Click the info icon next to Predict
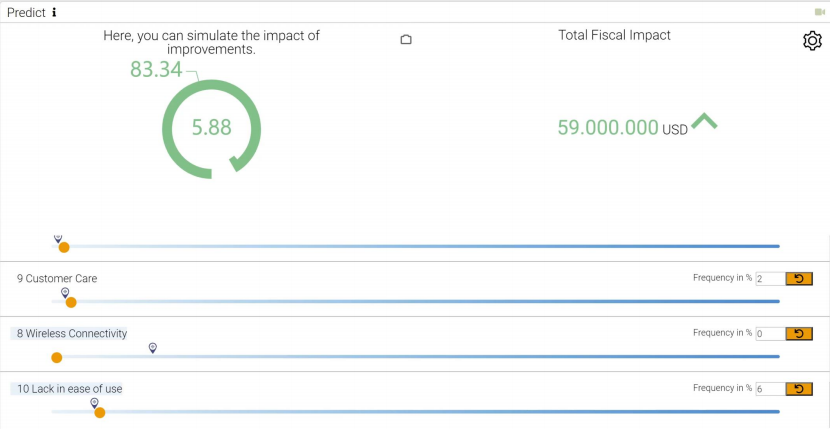 [54, 13]
